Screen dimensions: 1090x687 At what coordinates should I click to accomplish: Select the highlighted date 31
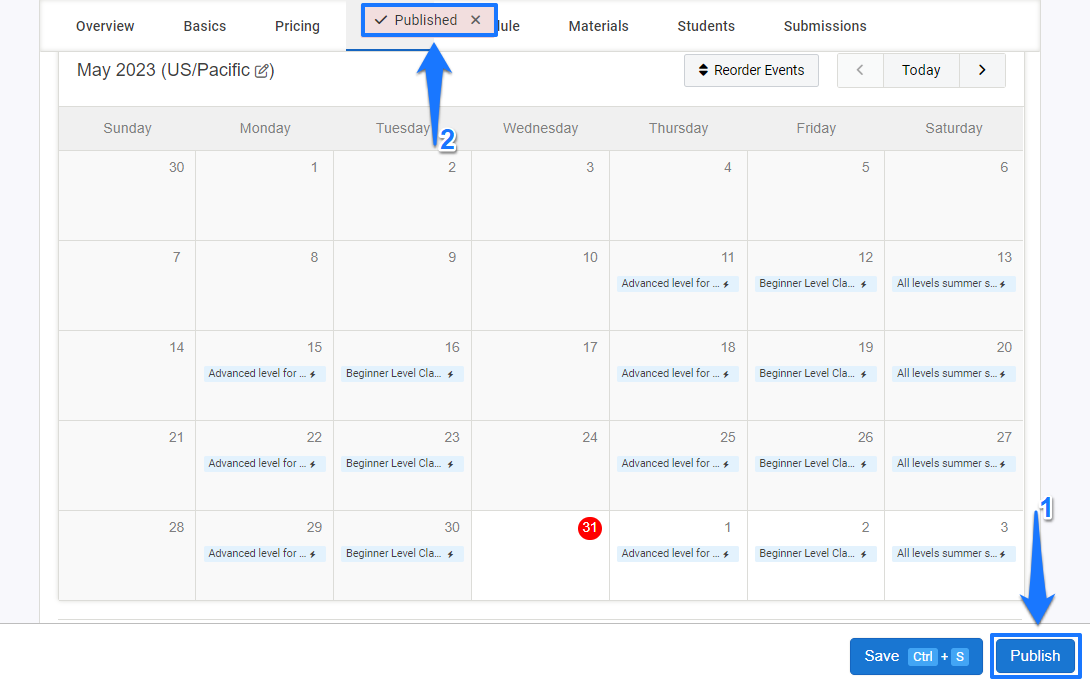589,528
